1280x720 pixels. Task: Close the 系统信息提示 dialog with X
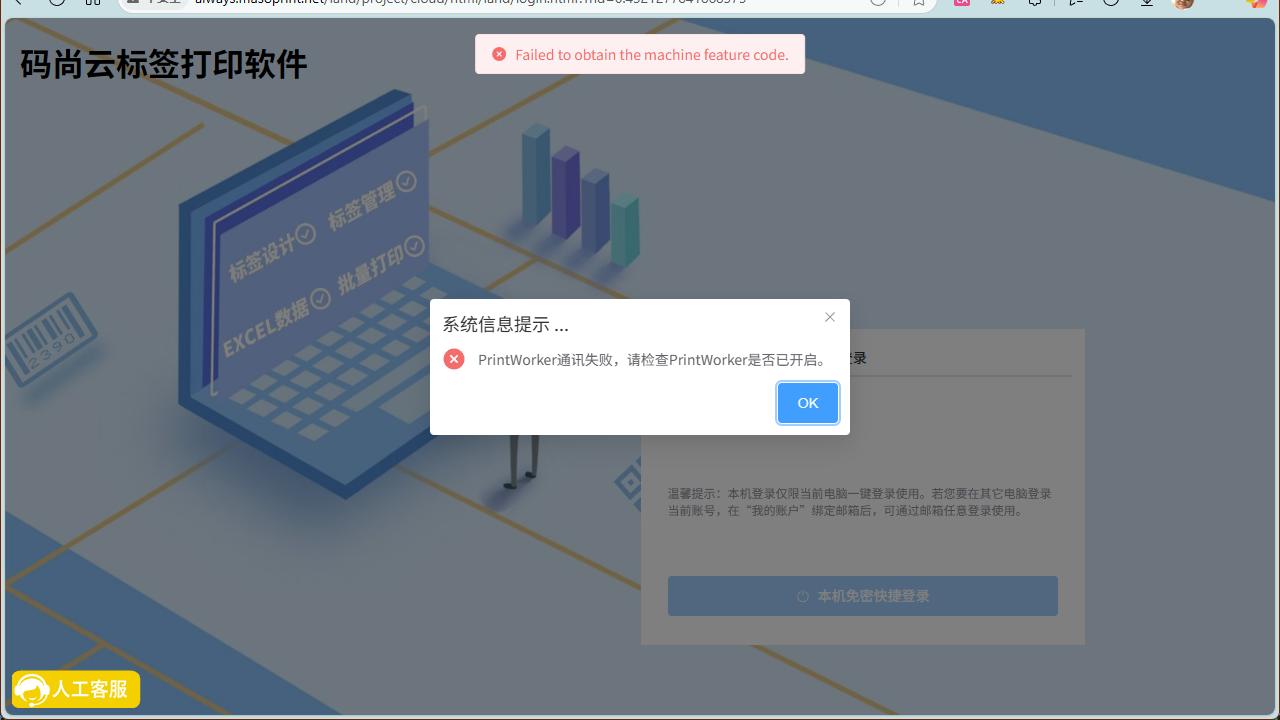point(830,317)
